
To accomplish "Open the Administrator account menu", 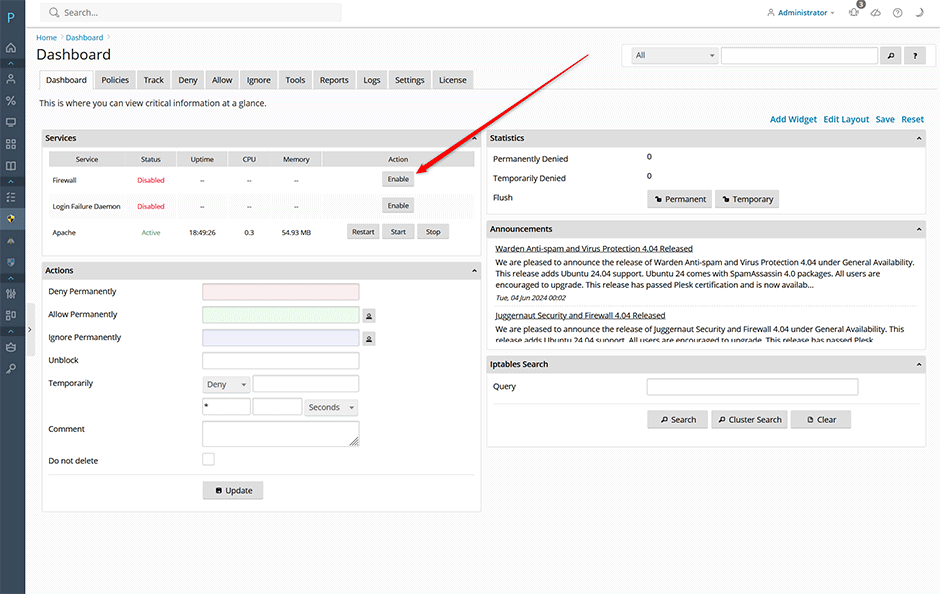I will 800,13.
